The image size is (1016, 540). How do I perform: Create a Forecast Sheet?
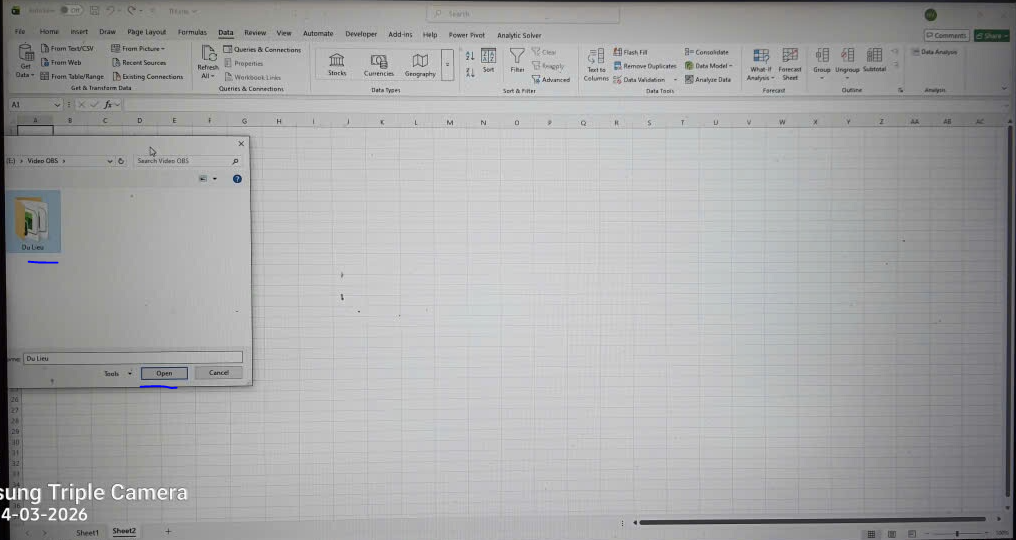click(790, 64)
